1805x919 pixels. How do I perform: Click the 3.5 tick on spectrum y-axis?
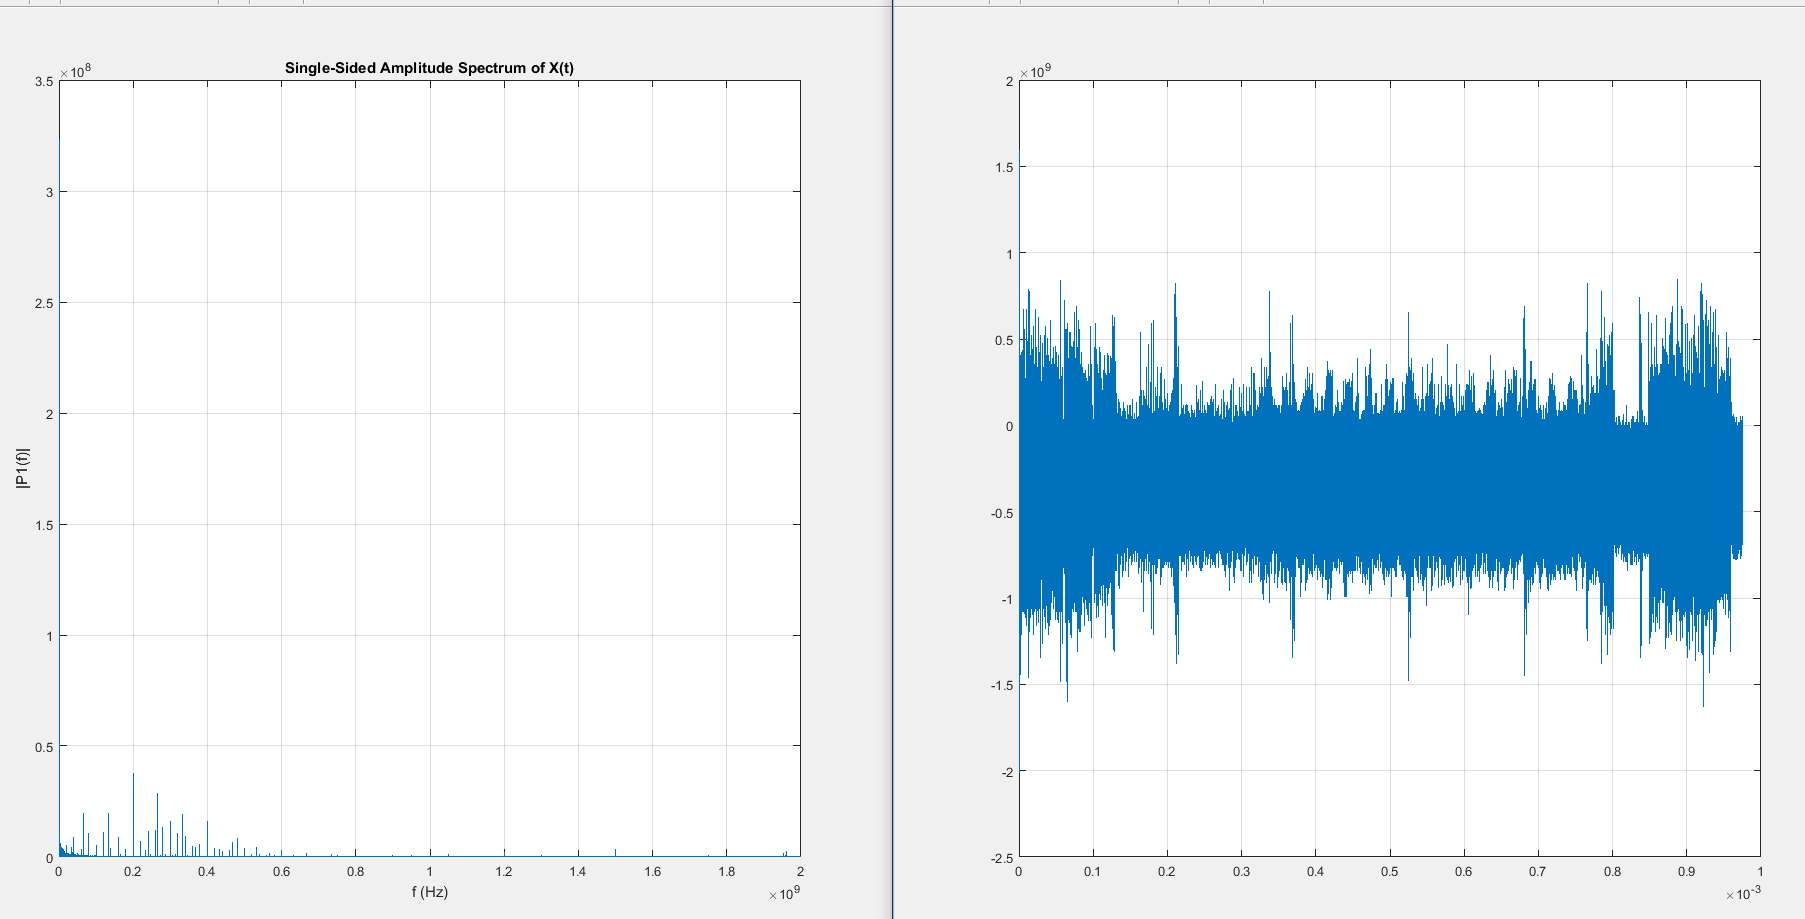tap(44, 81)
